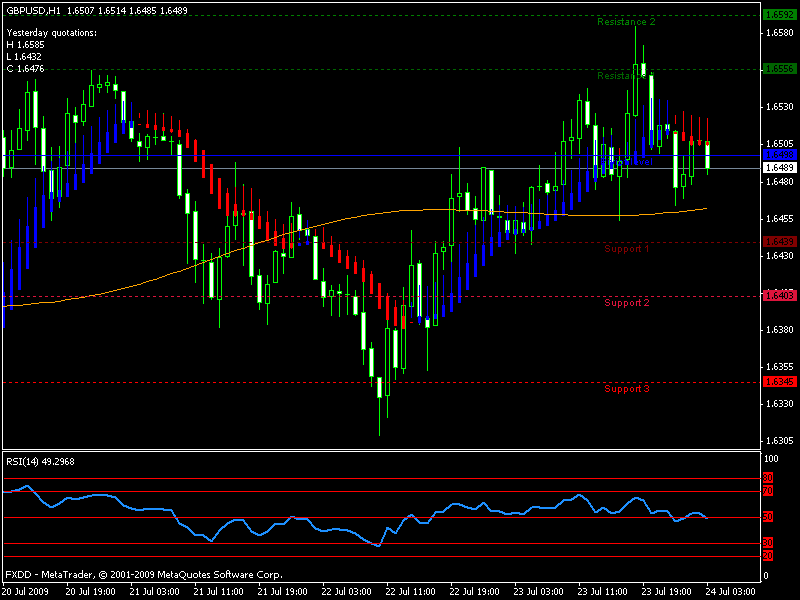Click the FXDD MetaTrader copyright text
The height and width of the screenshot is (600, 800).
point(143,575)
